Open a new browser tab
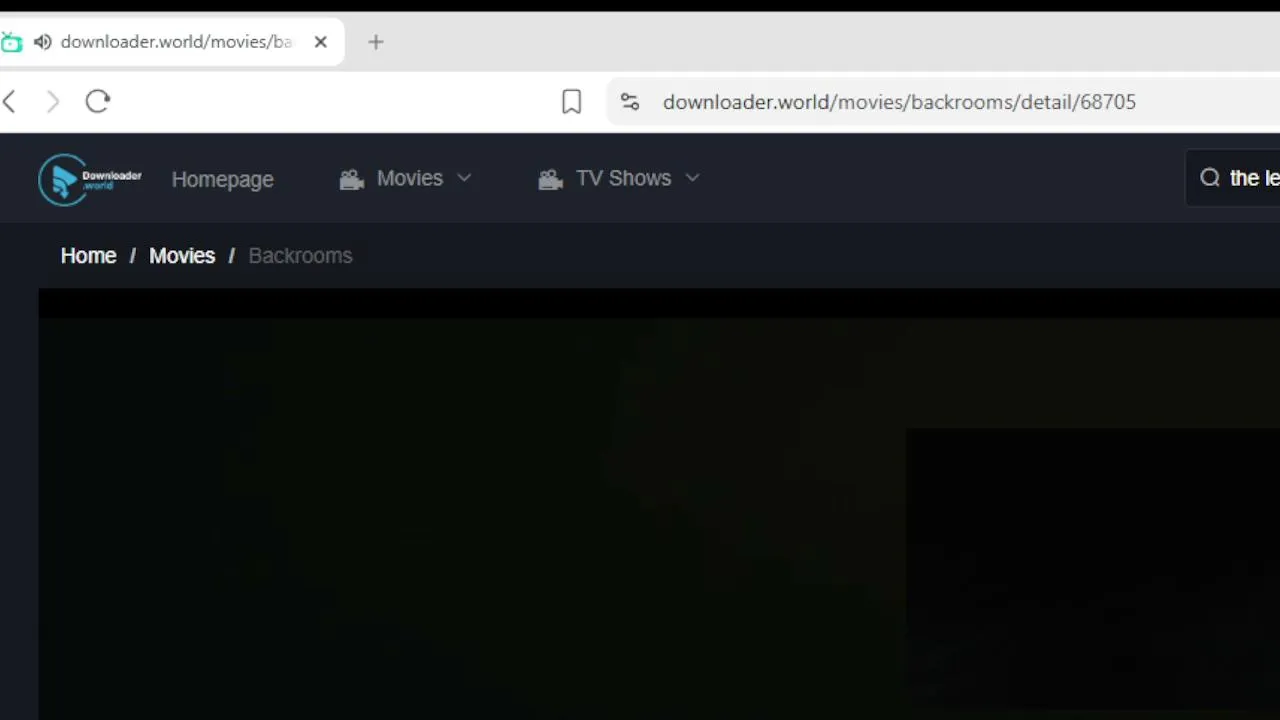Image resolution: width=1280 pixels, height=720 pixels. [x=375, y=42]
